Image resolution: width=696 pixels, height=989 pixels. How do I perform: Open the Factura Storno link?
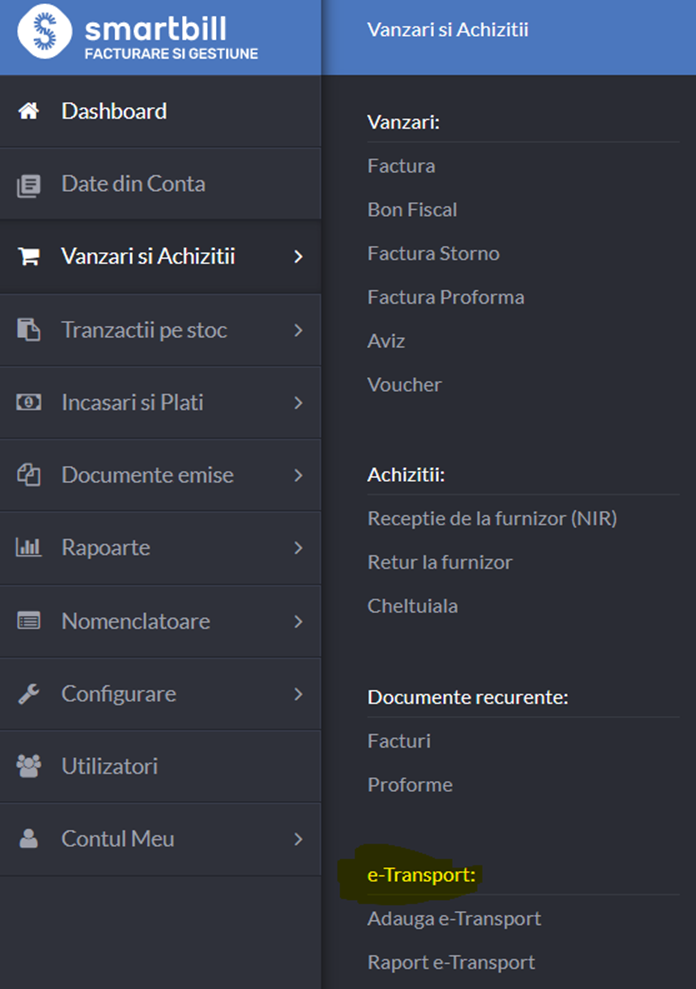click(434, 254)
